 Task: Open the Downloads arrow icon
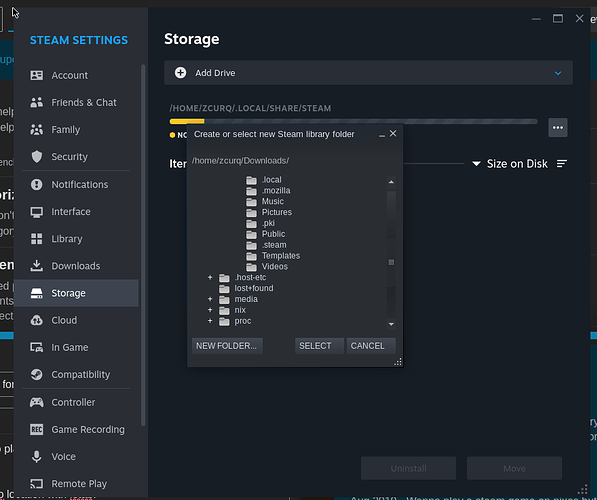click(37, 266)
